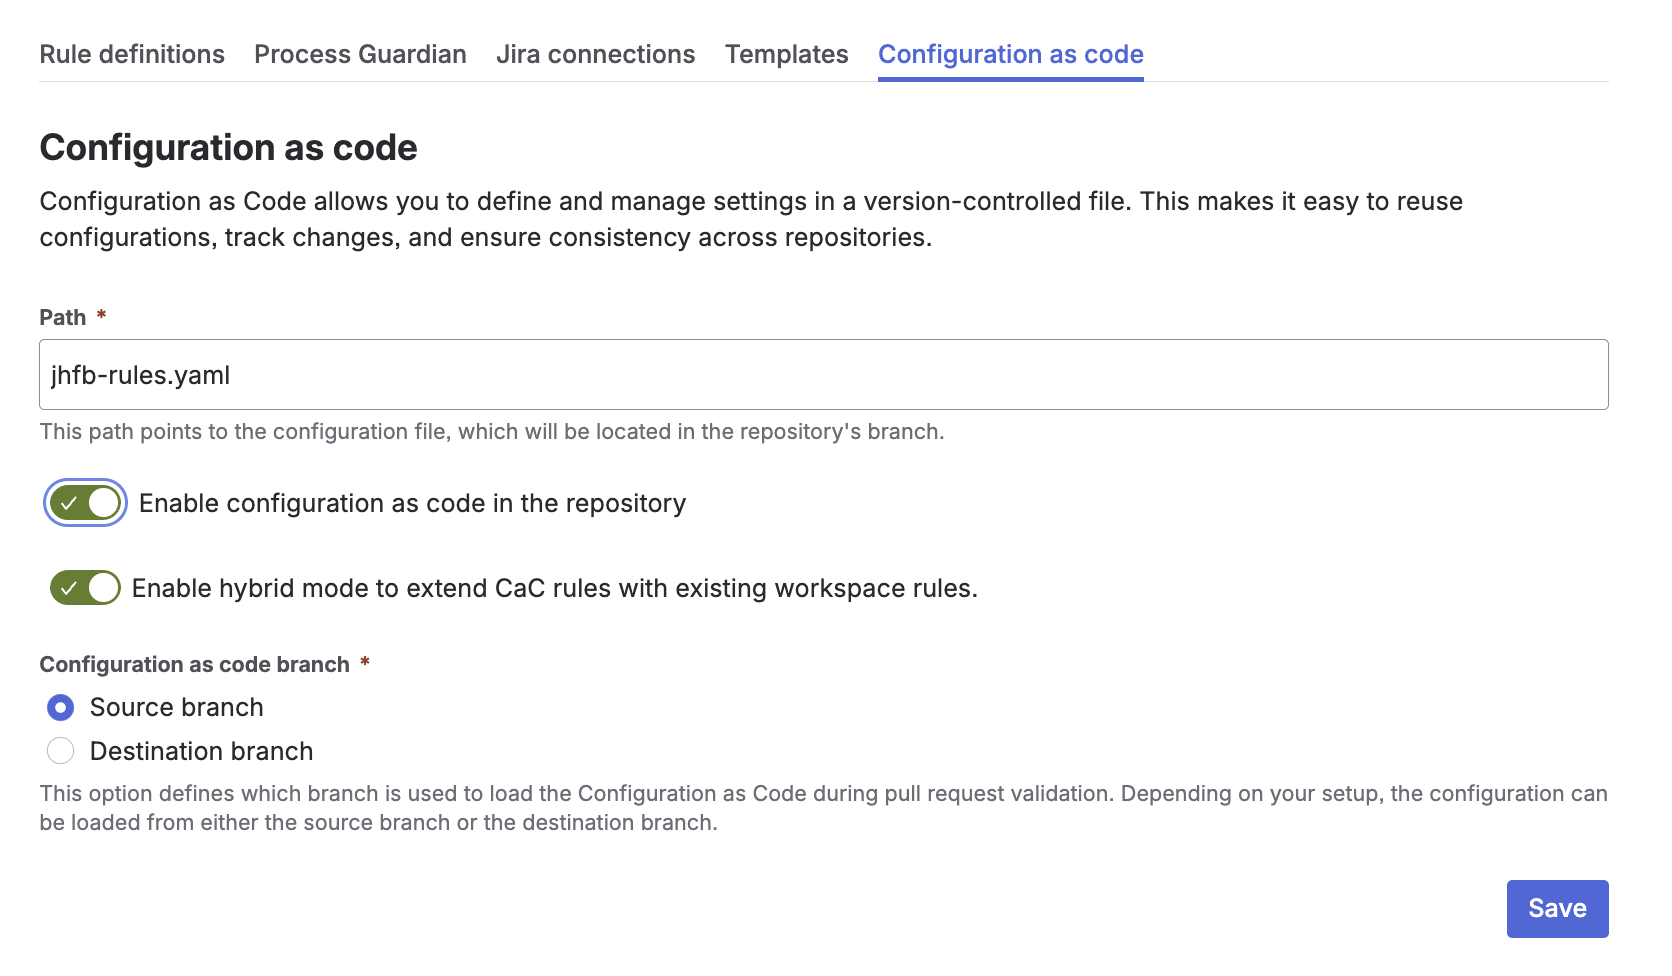Open the Rule definitions tab

tap(132, 54)
